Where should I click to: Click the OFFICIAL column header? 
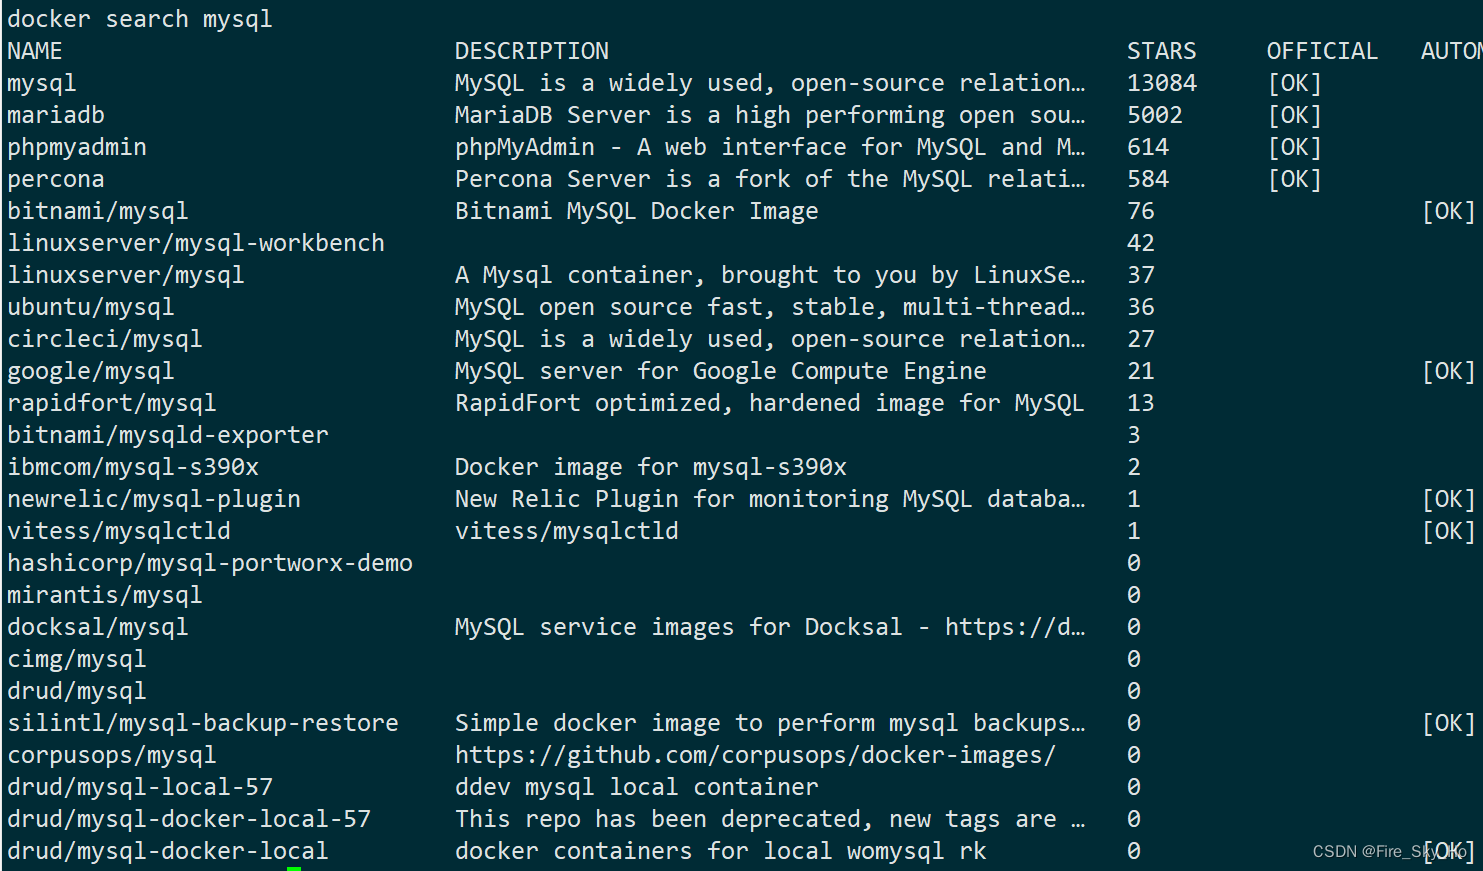click(x=1322, y=51)
